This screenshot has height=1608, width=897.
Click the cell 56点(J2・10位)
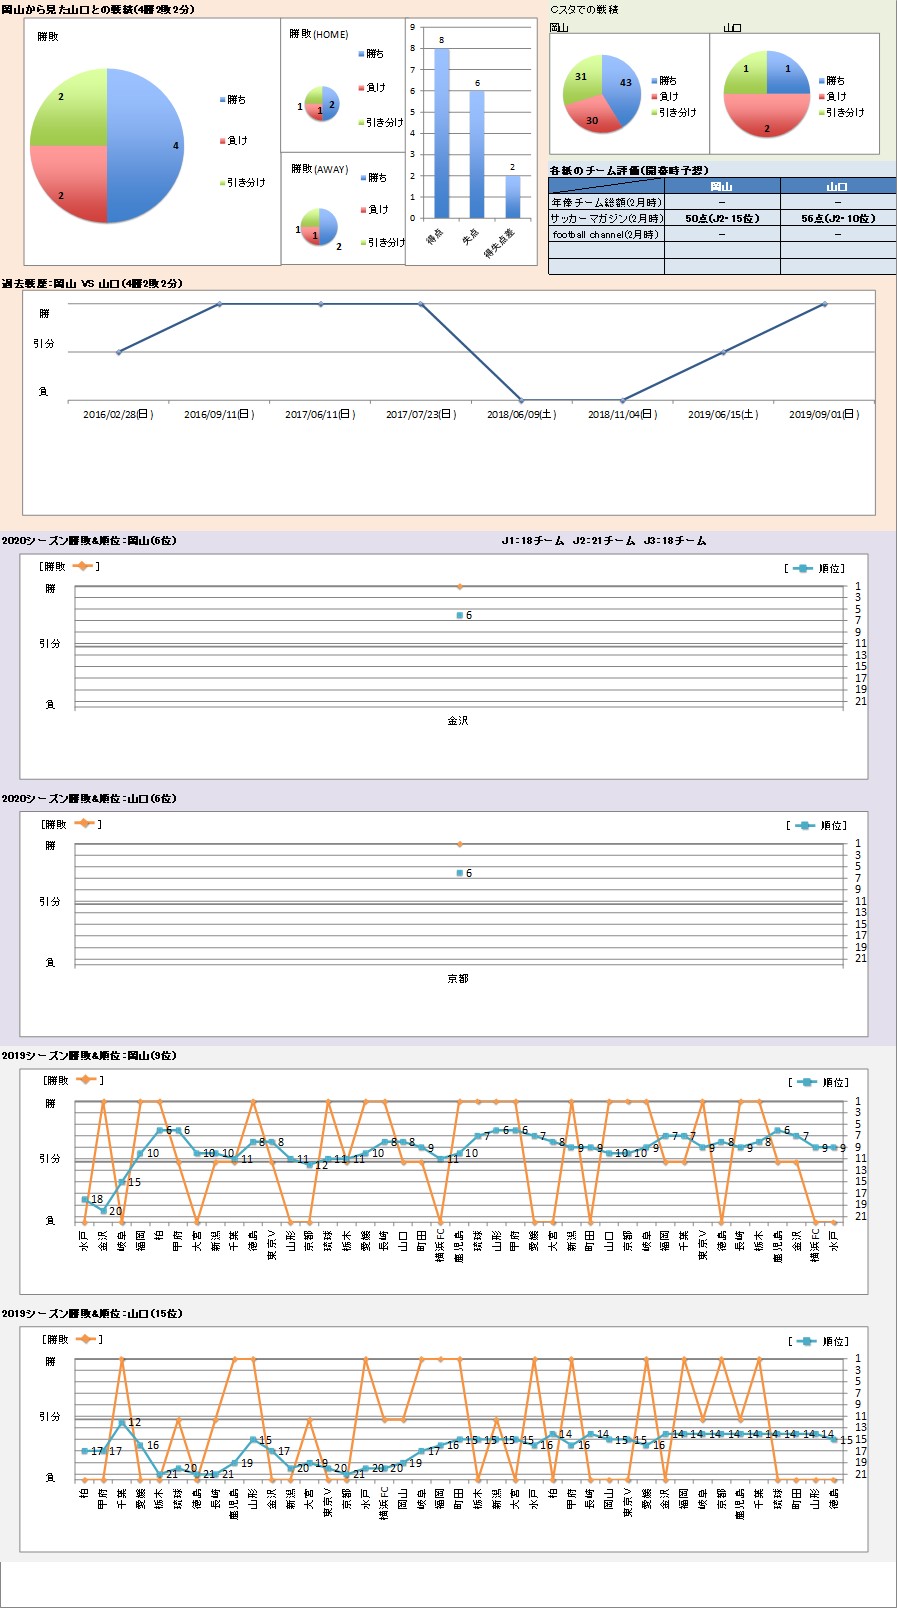point(838,218)
